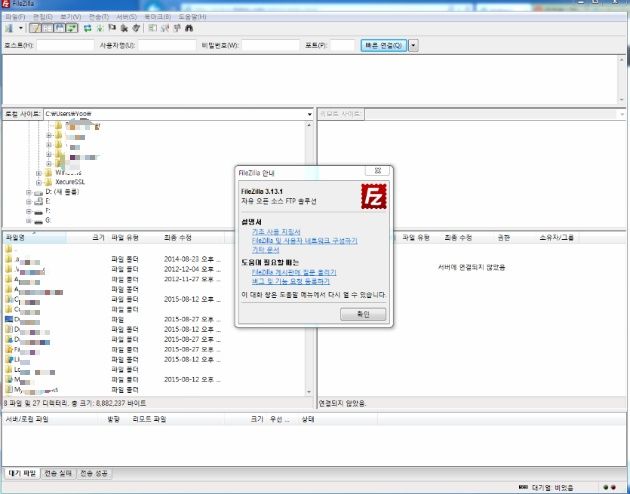
Task: Focus the 포트(P) port field
Action: point(343,45)
